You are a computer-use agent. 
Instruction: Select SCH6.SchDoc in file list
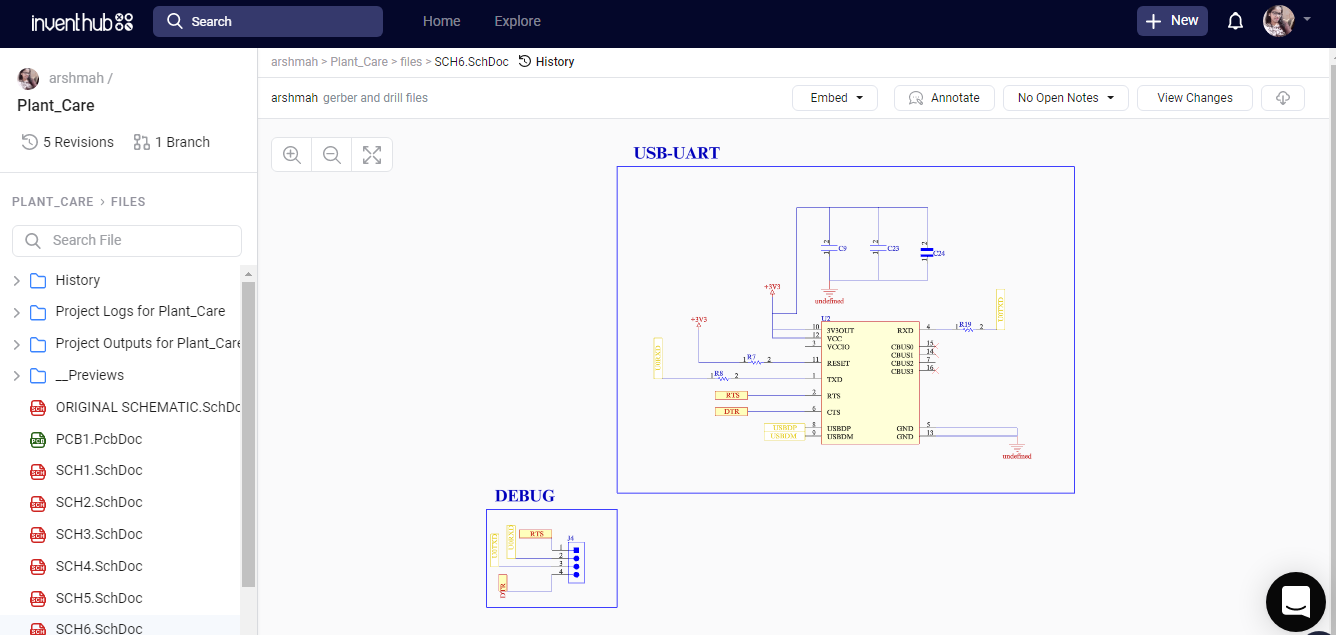[99, 628]
